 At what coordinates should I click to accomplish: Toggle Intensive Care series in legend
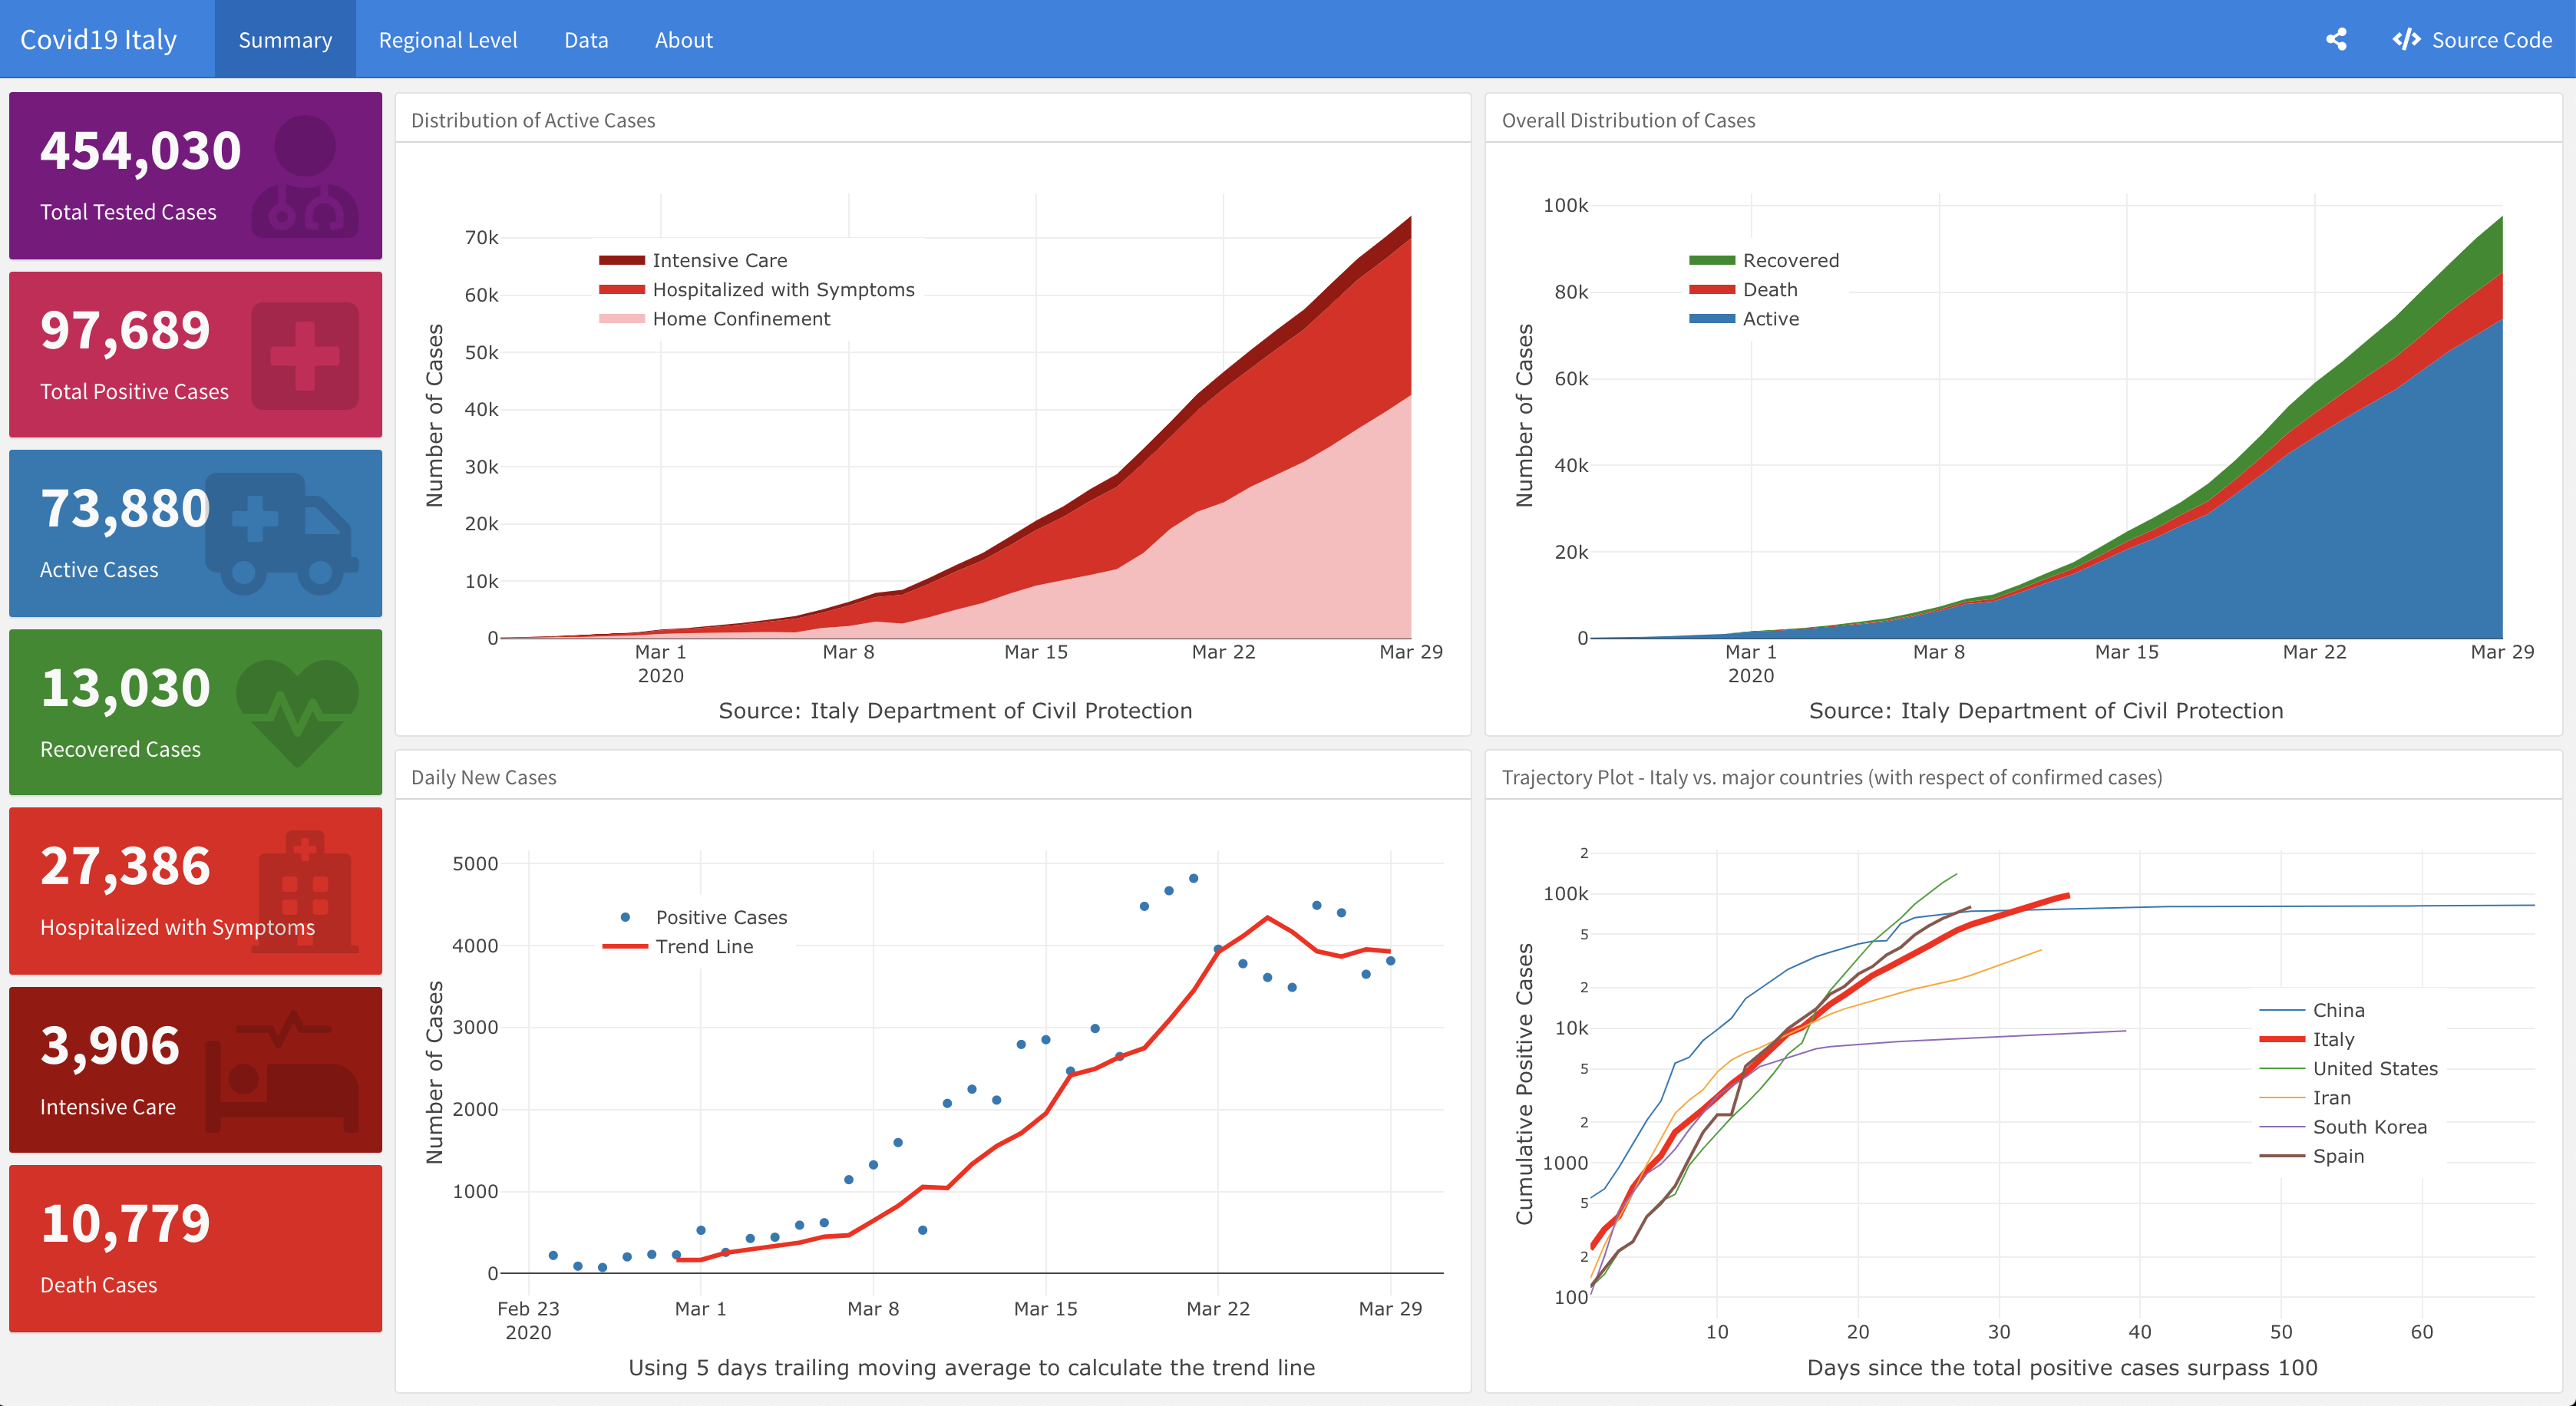[x=719, y=260]
